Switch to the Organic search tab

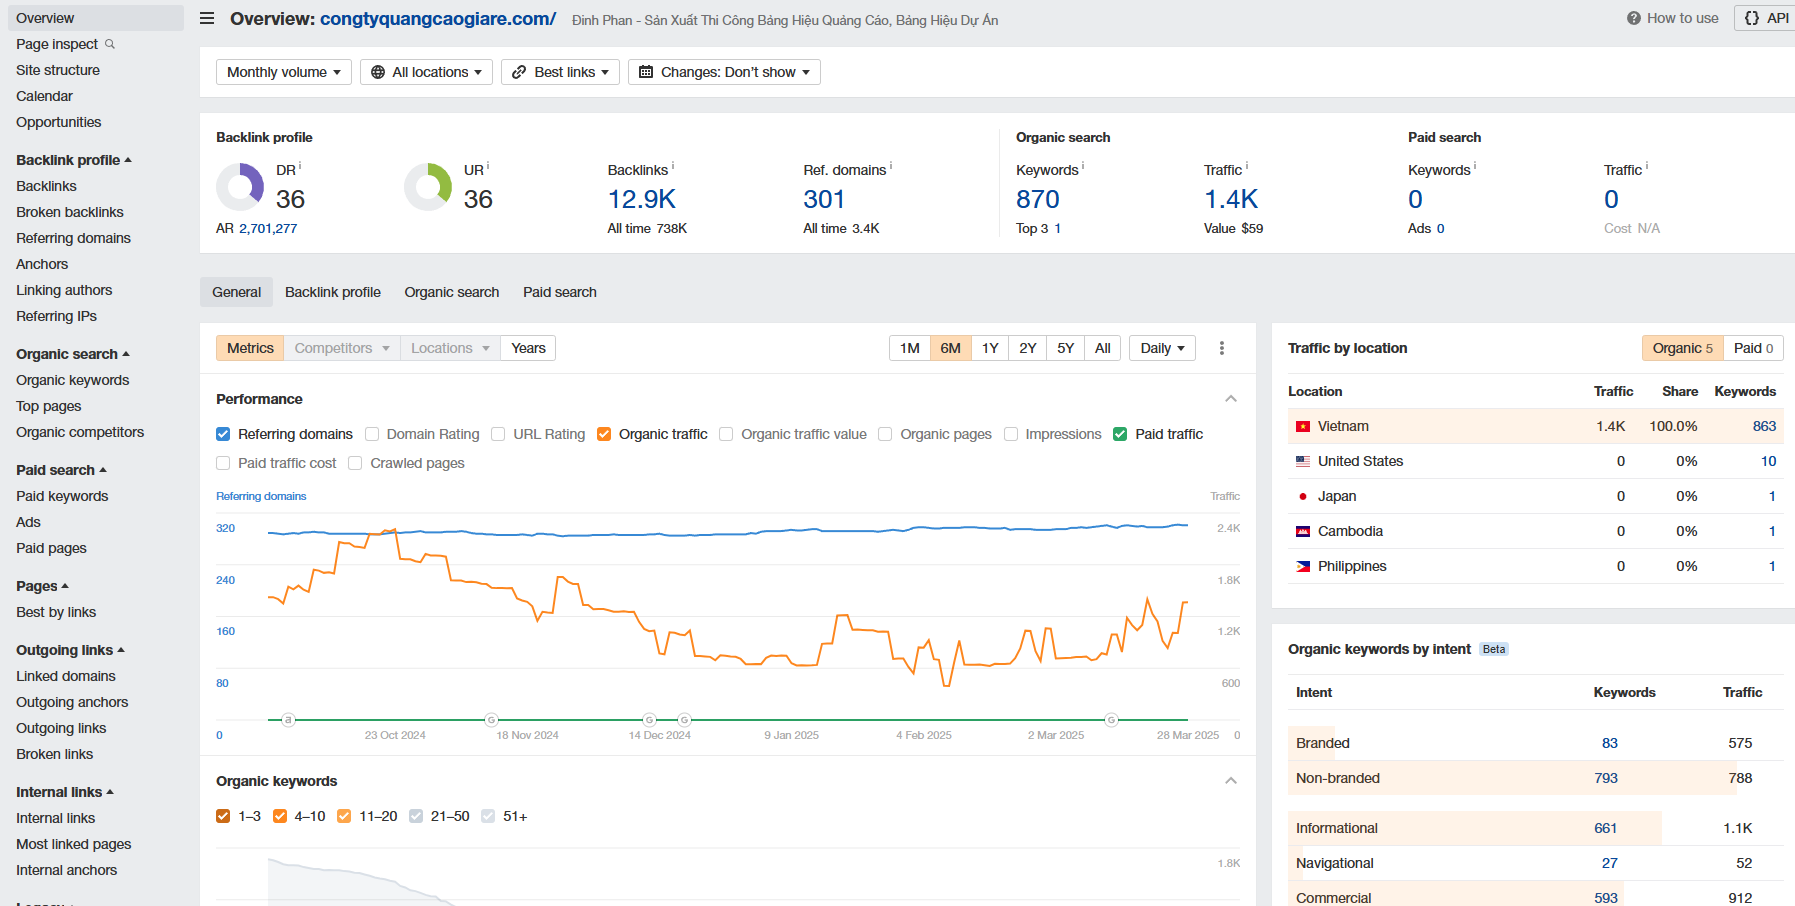point(452,292)
